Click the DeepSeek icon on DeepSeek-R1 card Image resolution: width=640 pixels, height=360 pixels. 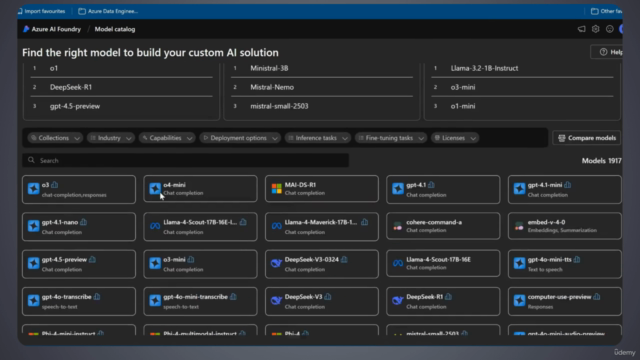398,300
